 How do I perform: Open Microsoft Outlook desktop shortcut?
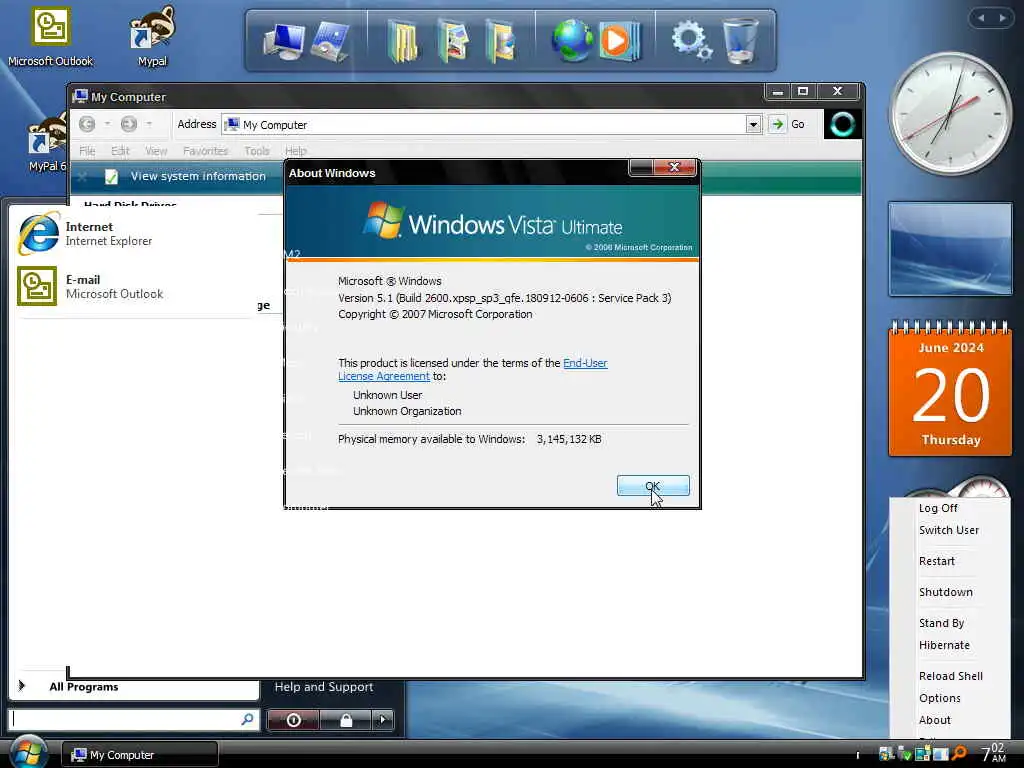pos(50,36)
